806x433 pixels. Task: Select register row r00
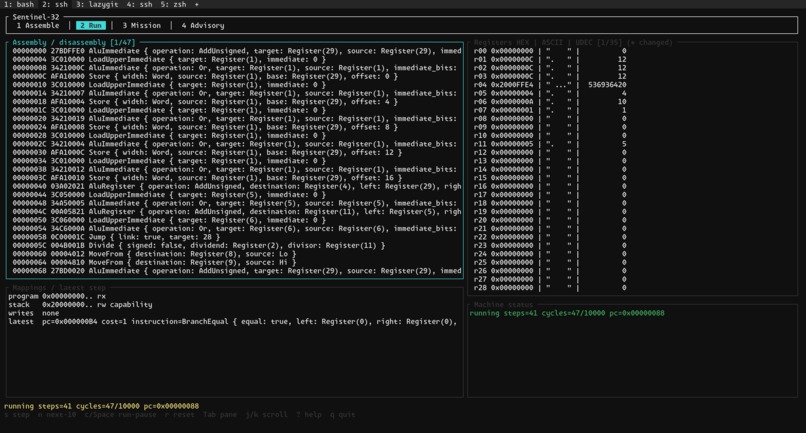coord(550,51)
